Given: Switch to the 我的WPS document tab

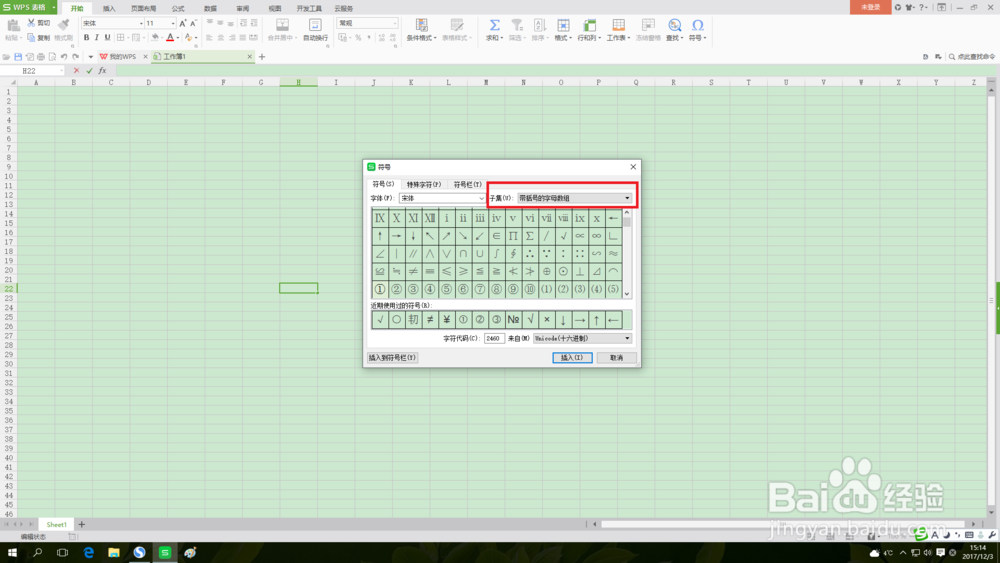Looking at the screenshot, I should [x=122, y=57].
